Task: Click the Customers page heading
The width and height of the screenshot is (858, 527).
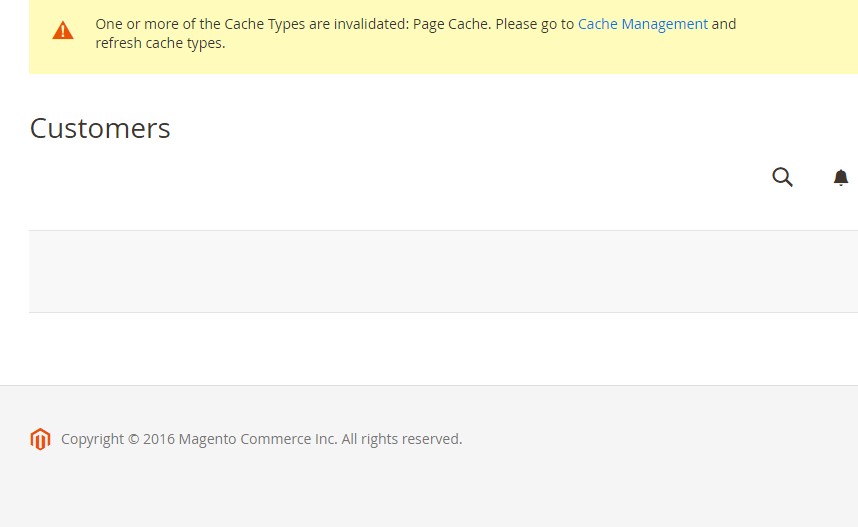Action: tap(100, 129)
